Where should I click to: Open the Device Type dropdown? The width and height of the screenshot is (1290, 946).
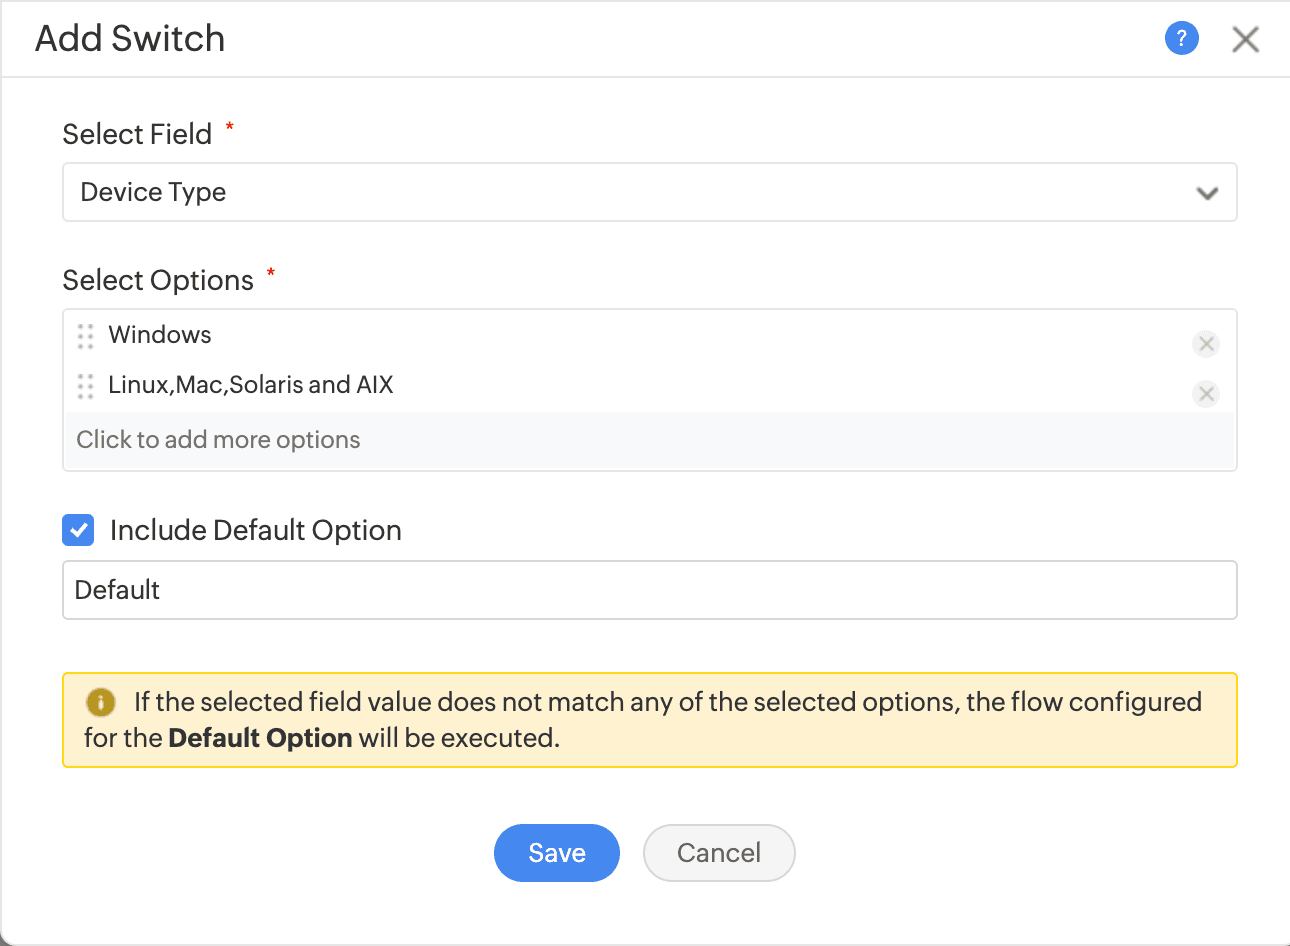point(650,192)
